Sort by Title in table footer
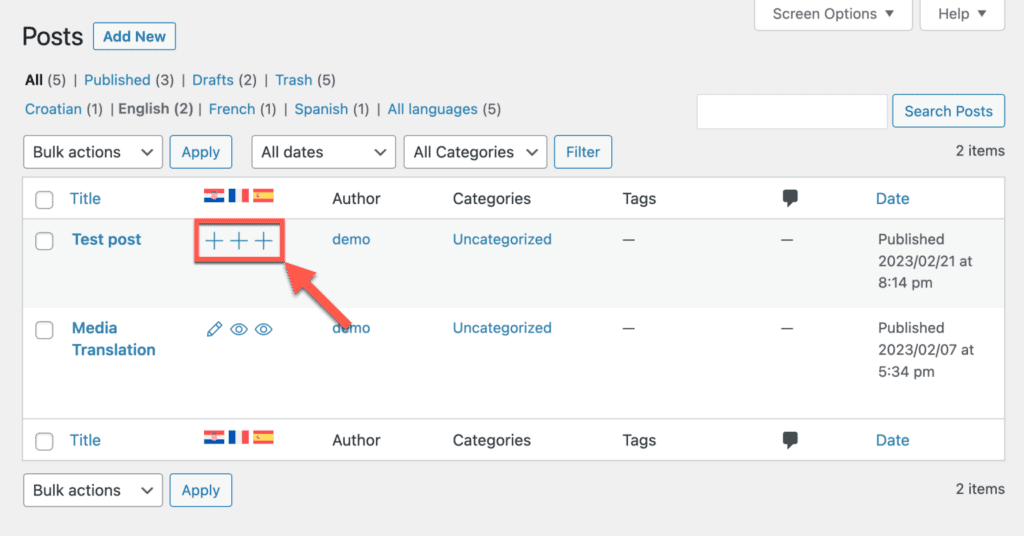 86,440
